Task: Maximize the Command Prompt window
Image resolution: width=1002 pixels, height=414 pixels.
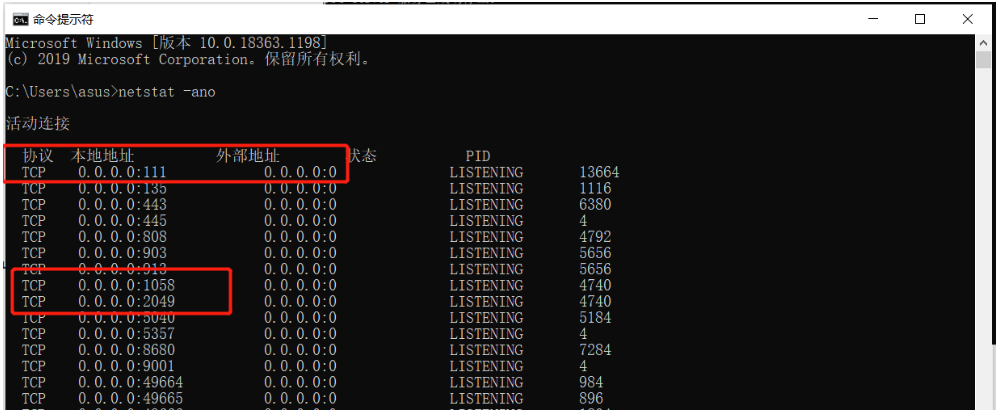Action: tap(920, 19)
